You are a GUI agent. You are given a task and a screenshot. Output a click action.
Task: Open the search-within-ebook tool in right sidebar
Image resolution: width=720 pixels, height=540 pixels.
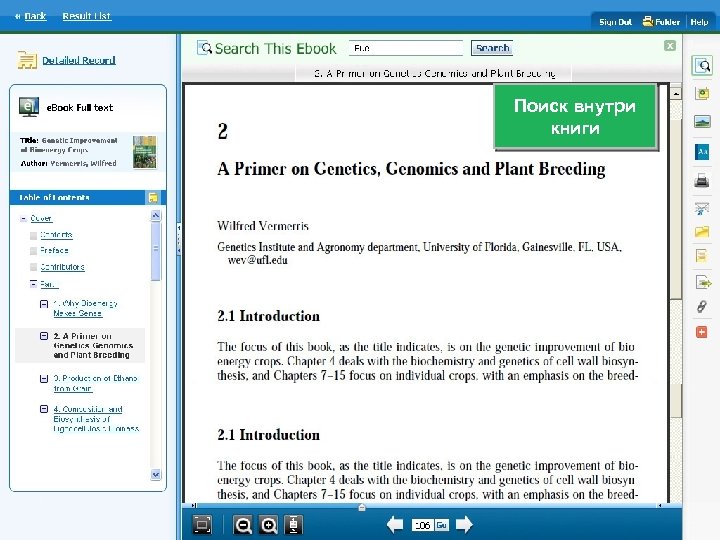[702, 66]
